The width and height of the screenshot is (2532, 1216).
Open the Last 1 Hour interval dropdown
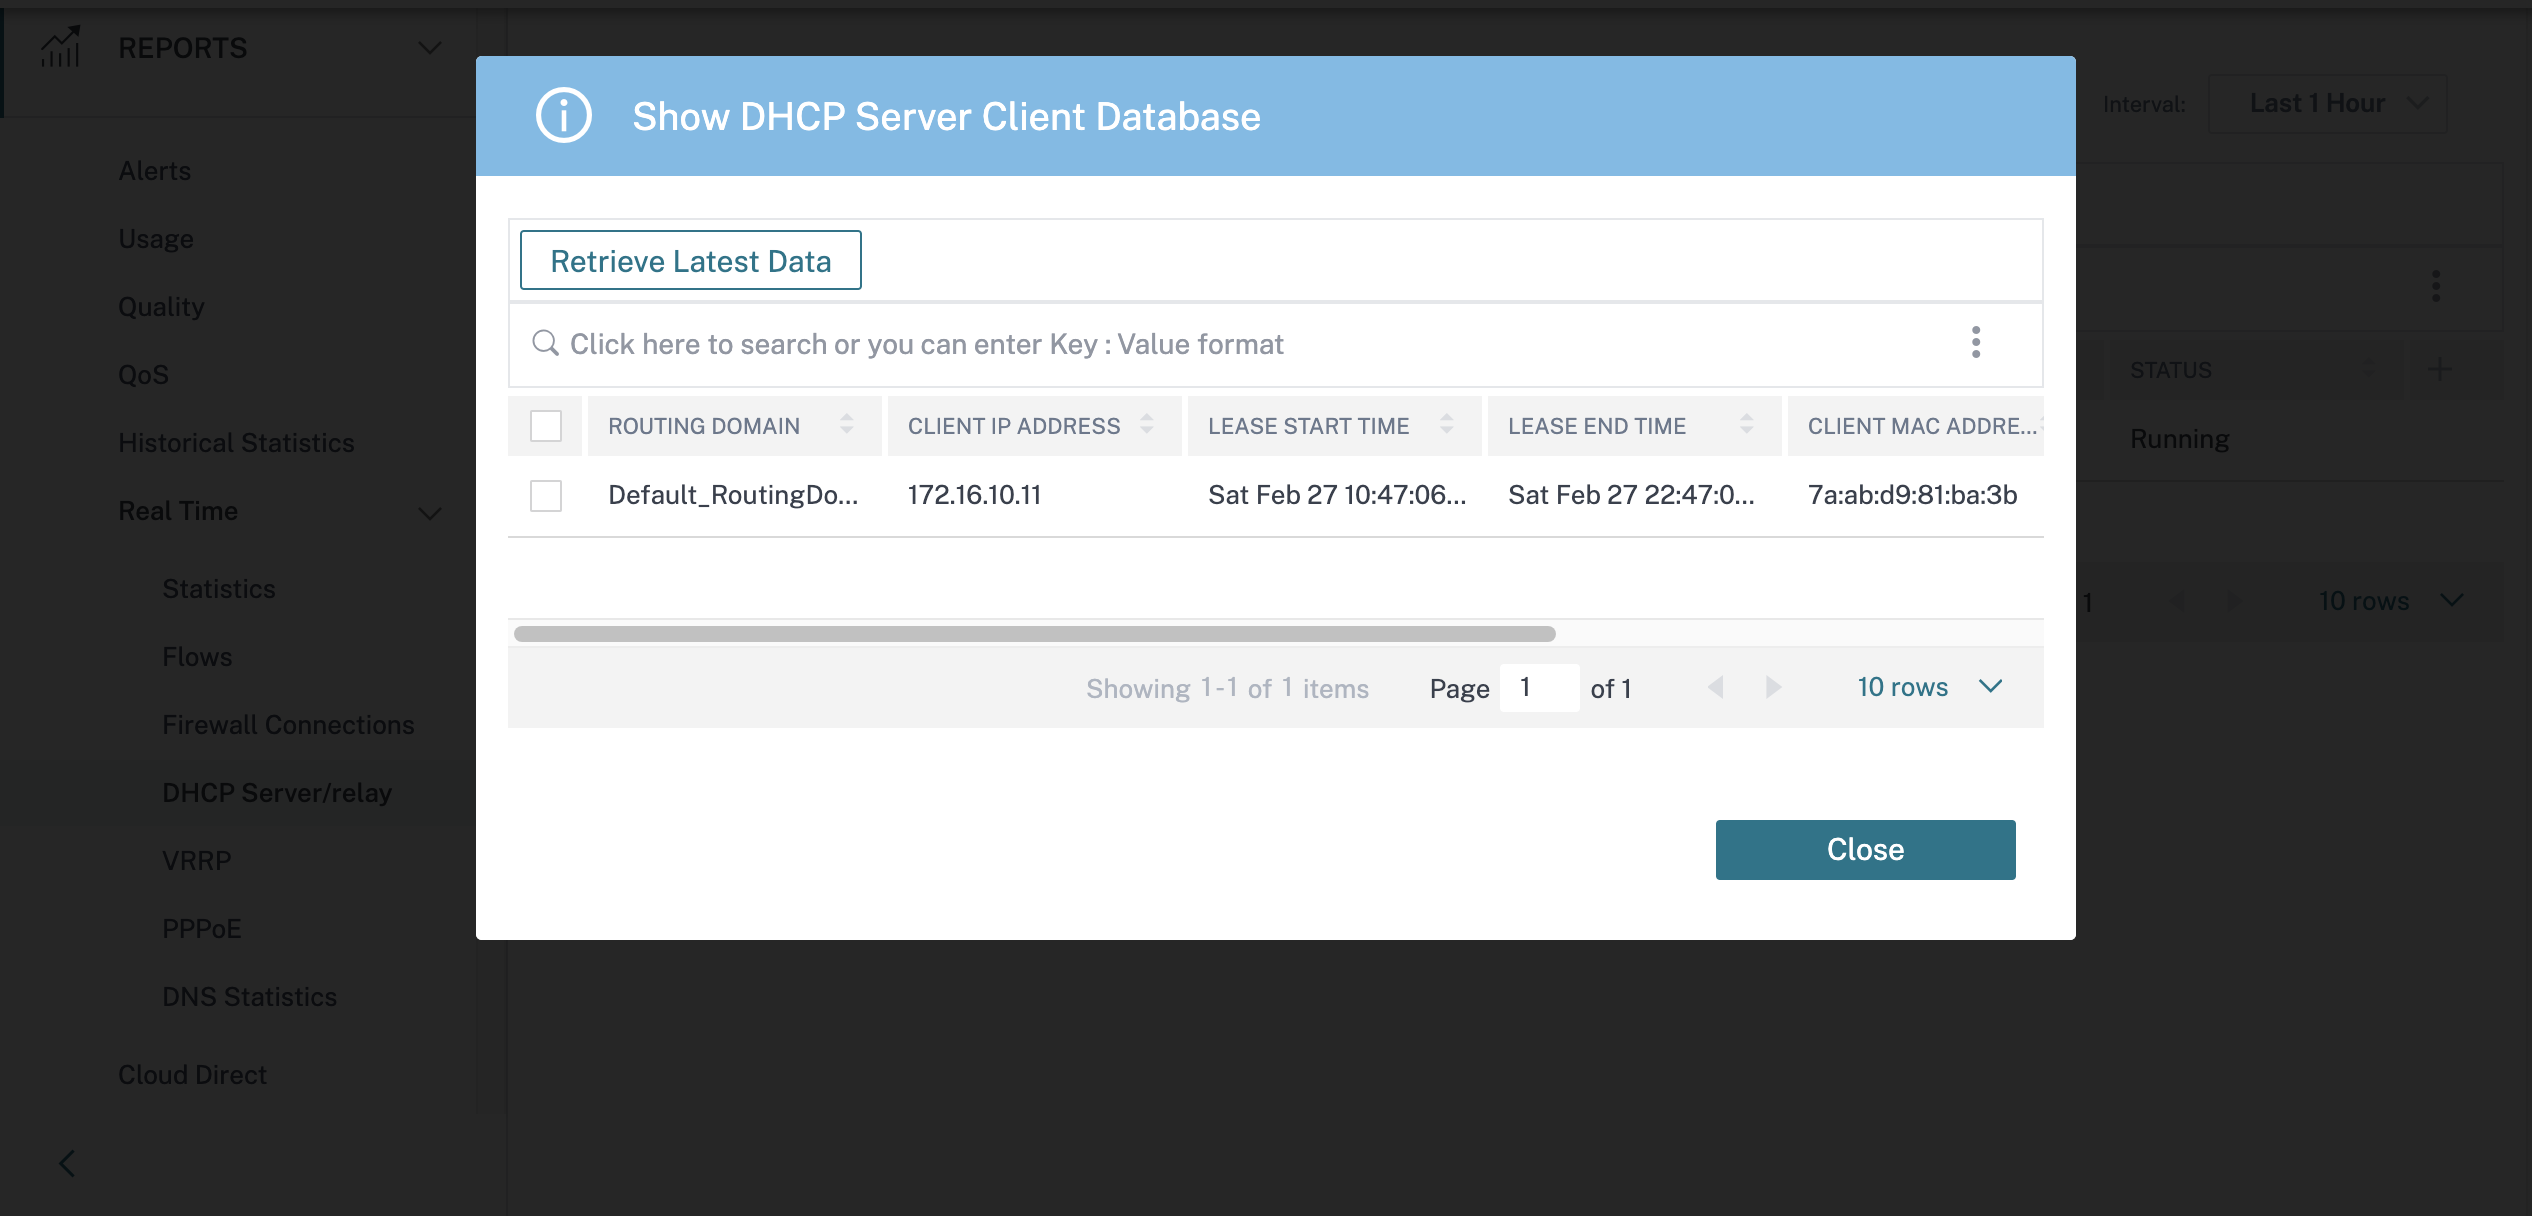pyautogui.click(x=2327, y=104)
